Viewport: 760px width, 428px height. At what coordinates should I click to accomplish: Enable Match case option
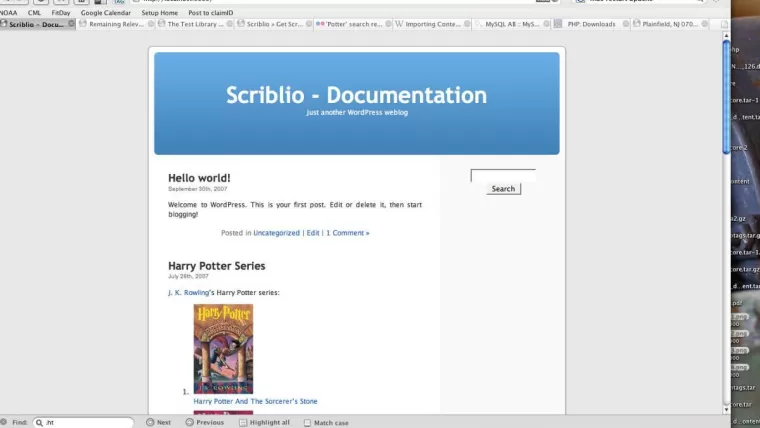tap(326, 423)
